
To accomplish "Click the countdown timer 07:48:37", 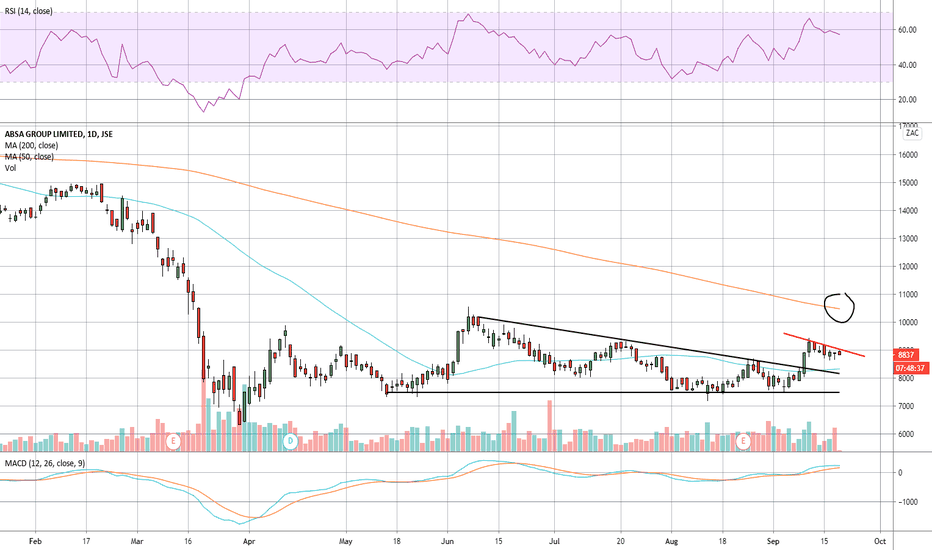I will tap(910, 368).
